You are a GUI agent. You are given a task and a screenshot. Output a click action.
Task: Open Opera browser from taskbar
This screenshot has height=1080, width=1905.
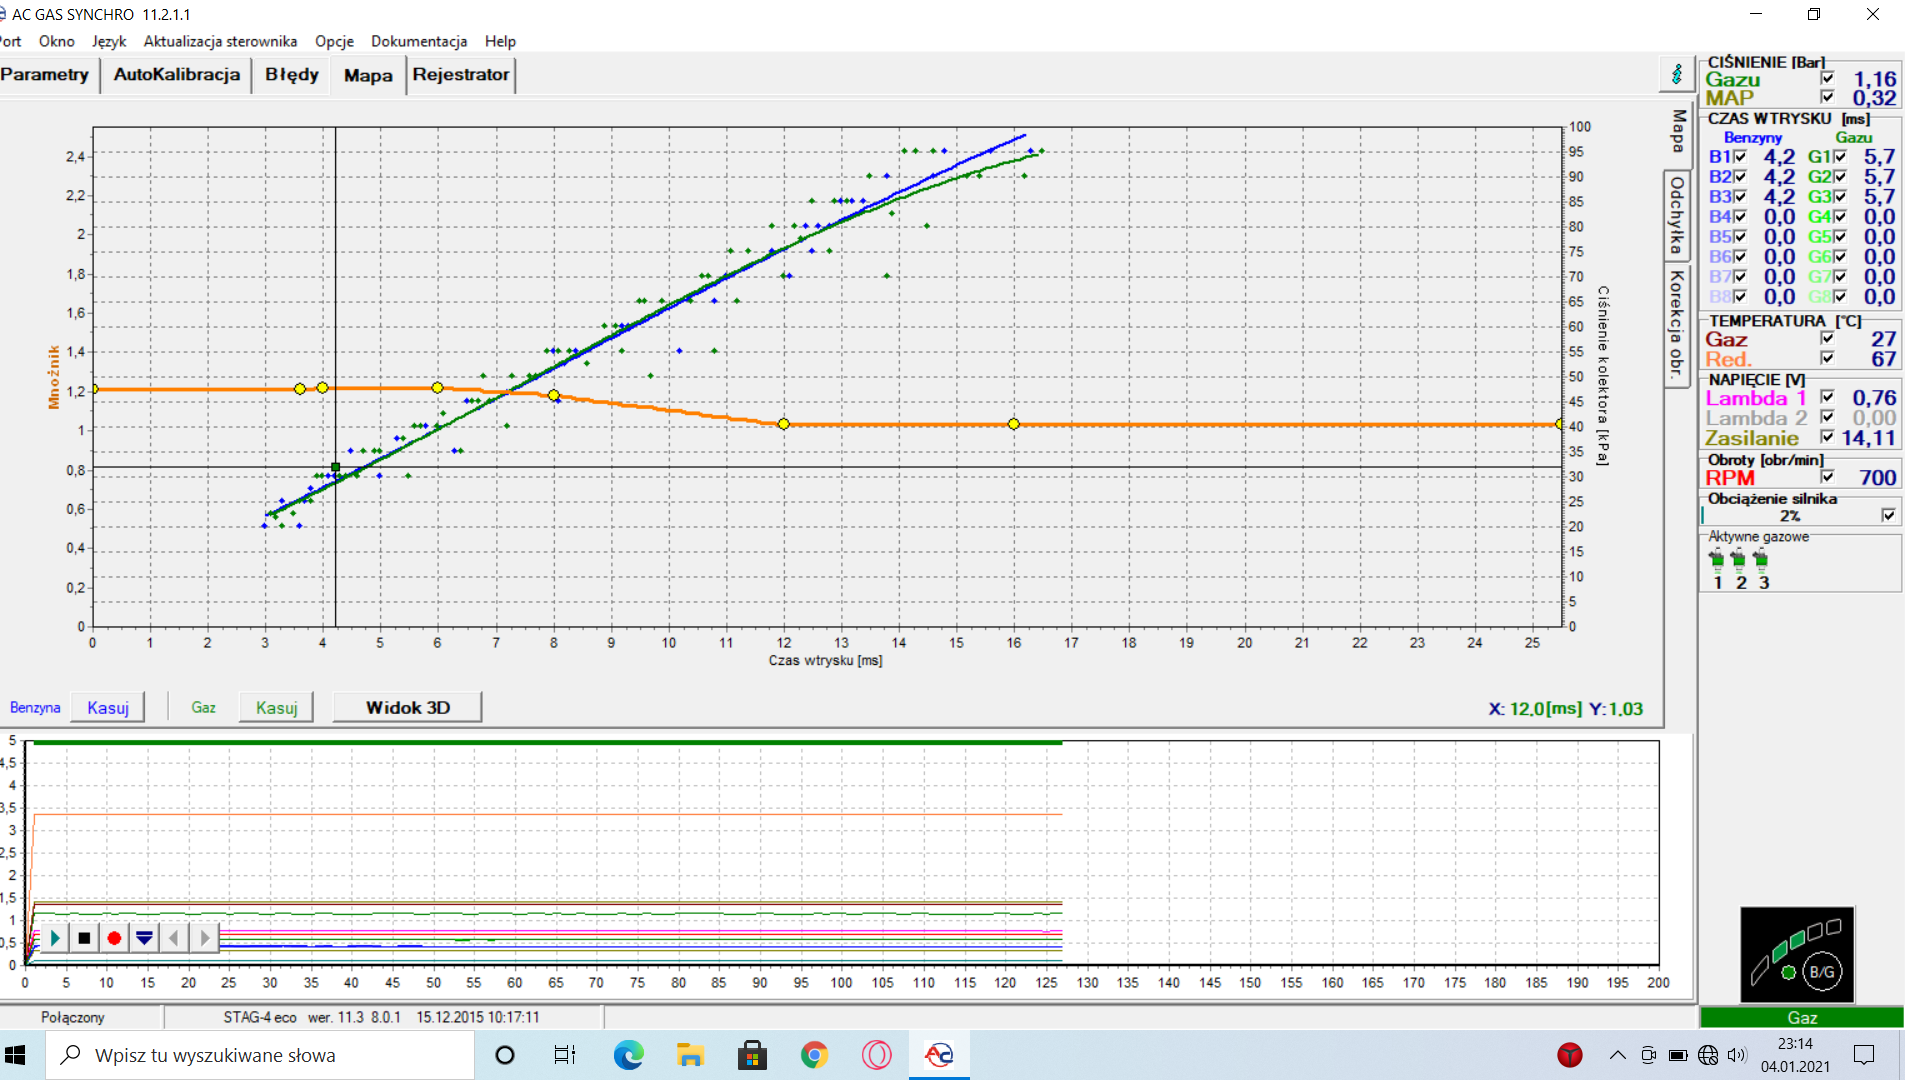(876, 1055)
